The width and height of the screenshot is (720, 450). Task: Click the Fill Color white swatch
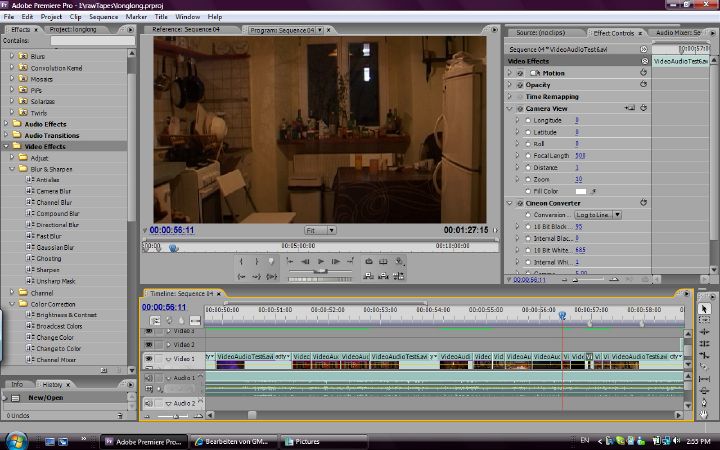pos(581,191)
